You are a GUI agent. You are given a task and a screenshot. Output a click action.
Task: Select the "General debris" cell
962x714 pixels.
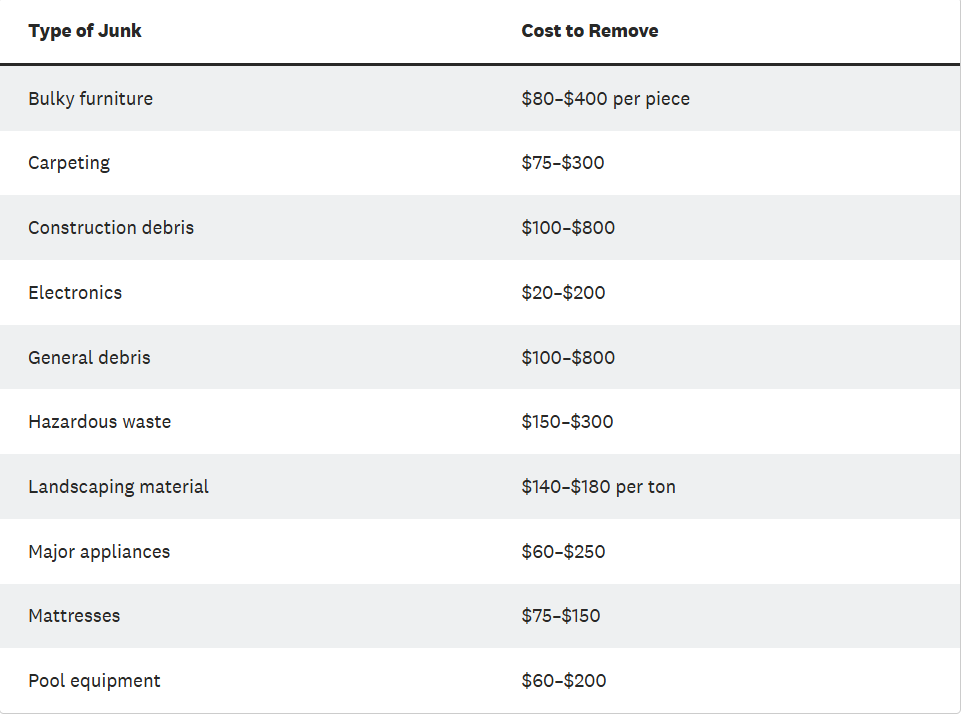coord(89,358)
